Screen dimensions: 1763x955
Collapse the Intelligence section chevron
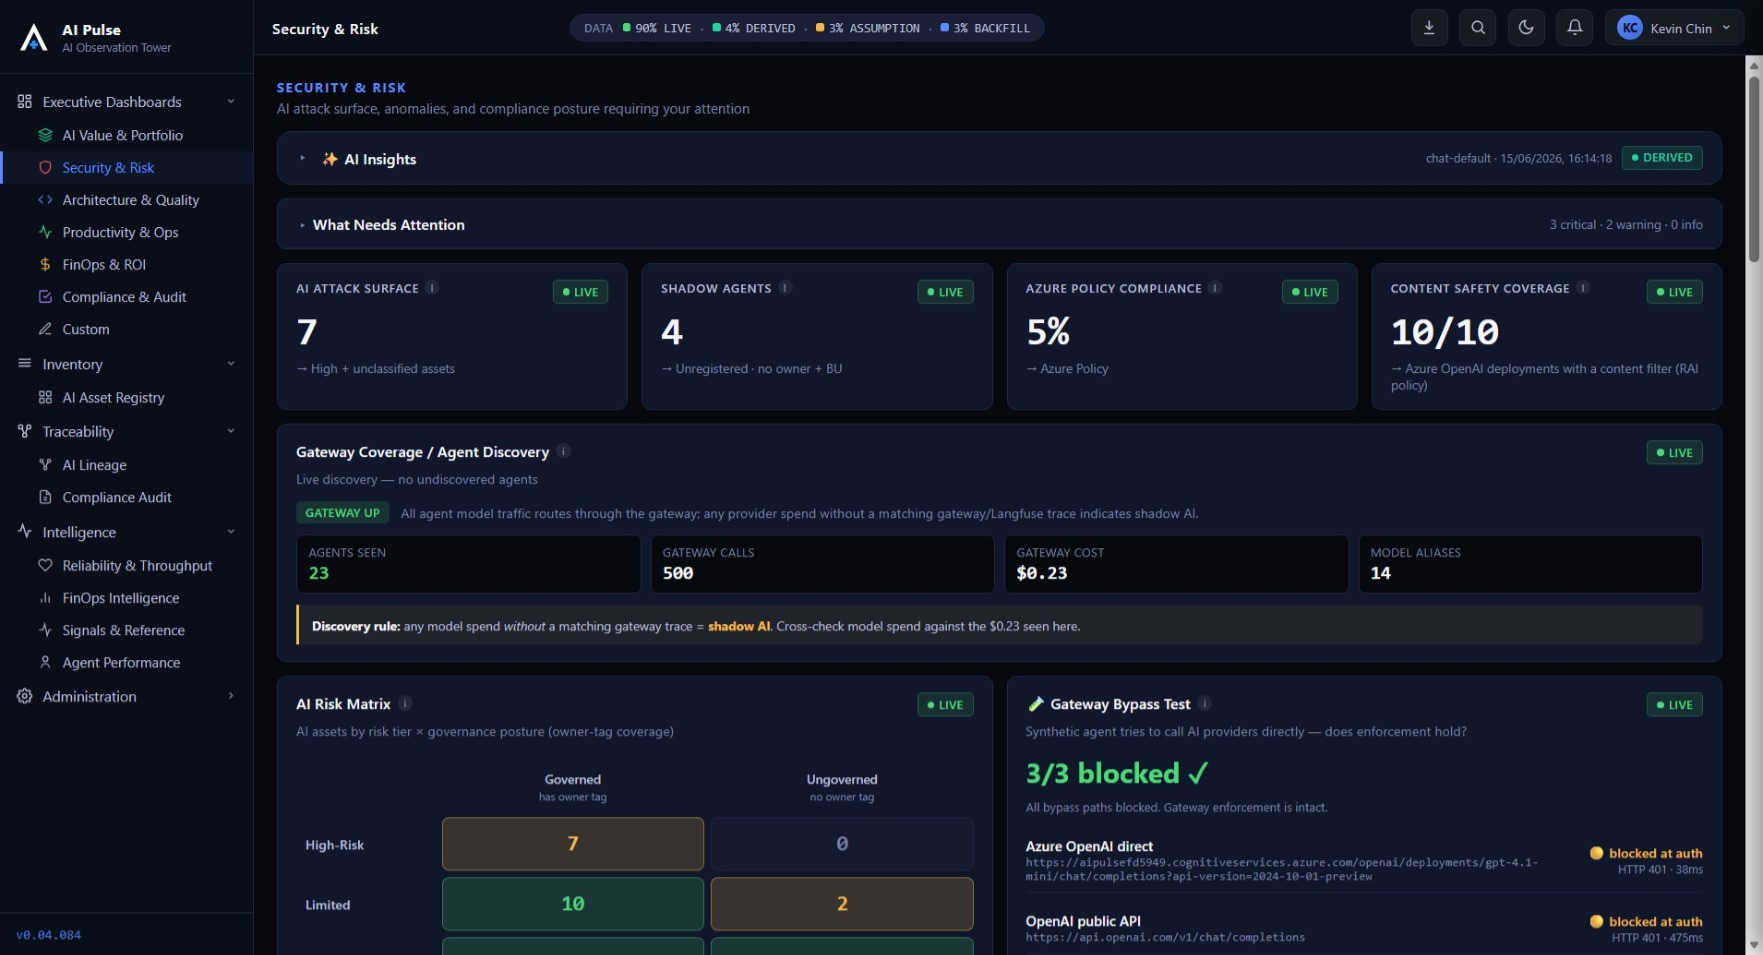click(x=231, y=532)
